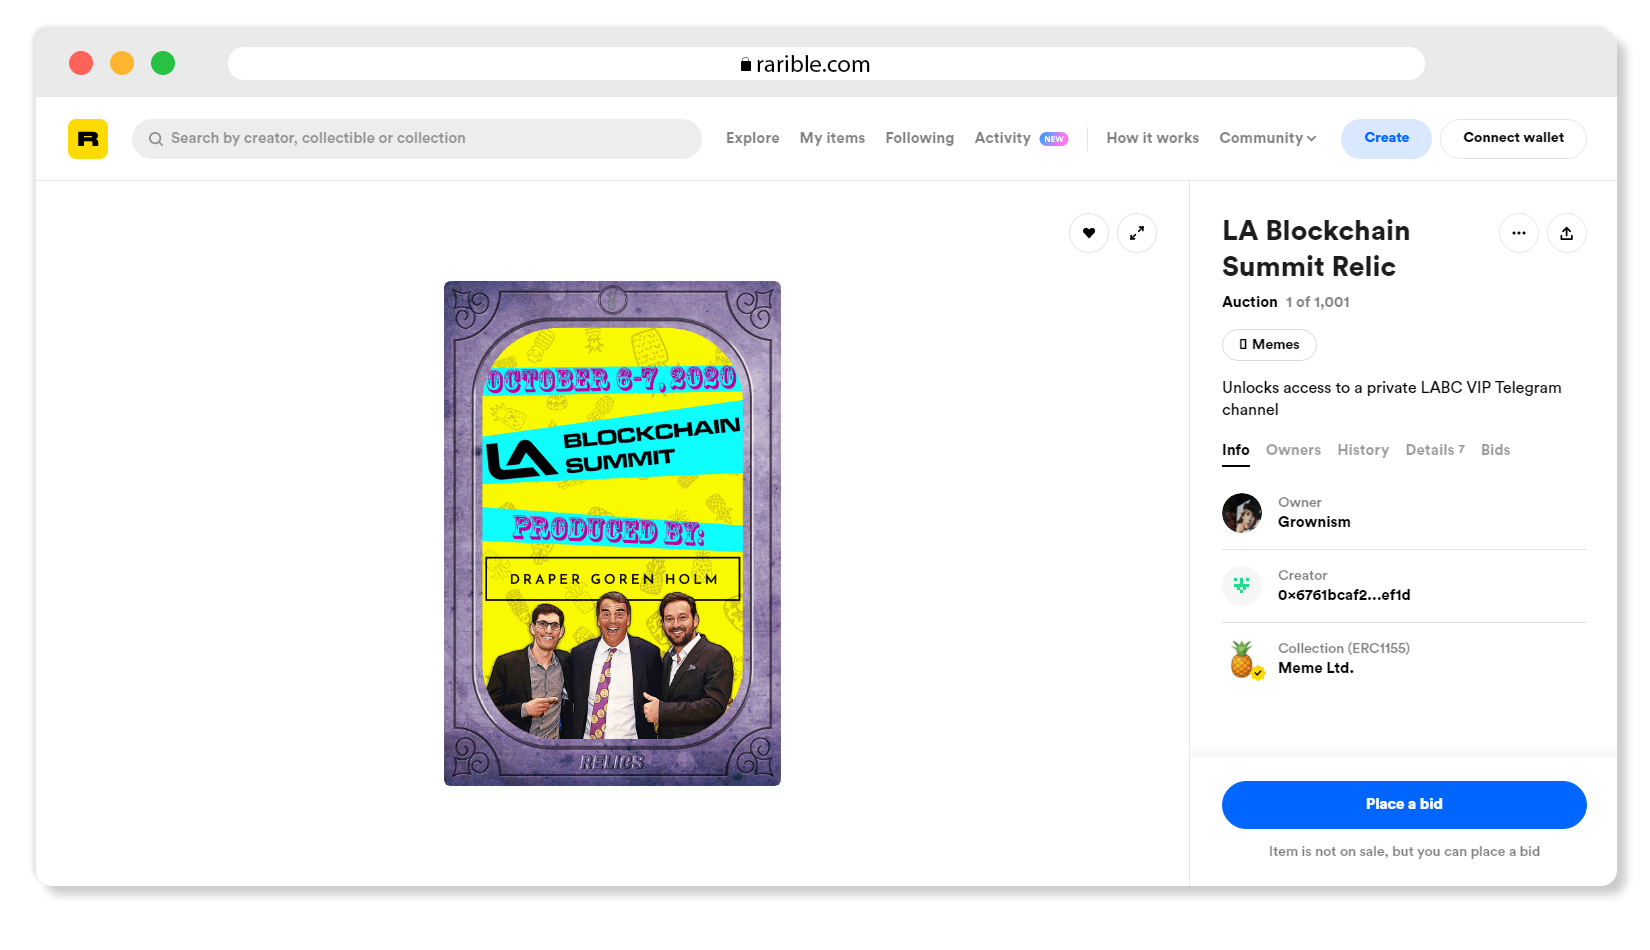Click the Meme Ltd. pineapple collection icon

1243,659
